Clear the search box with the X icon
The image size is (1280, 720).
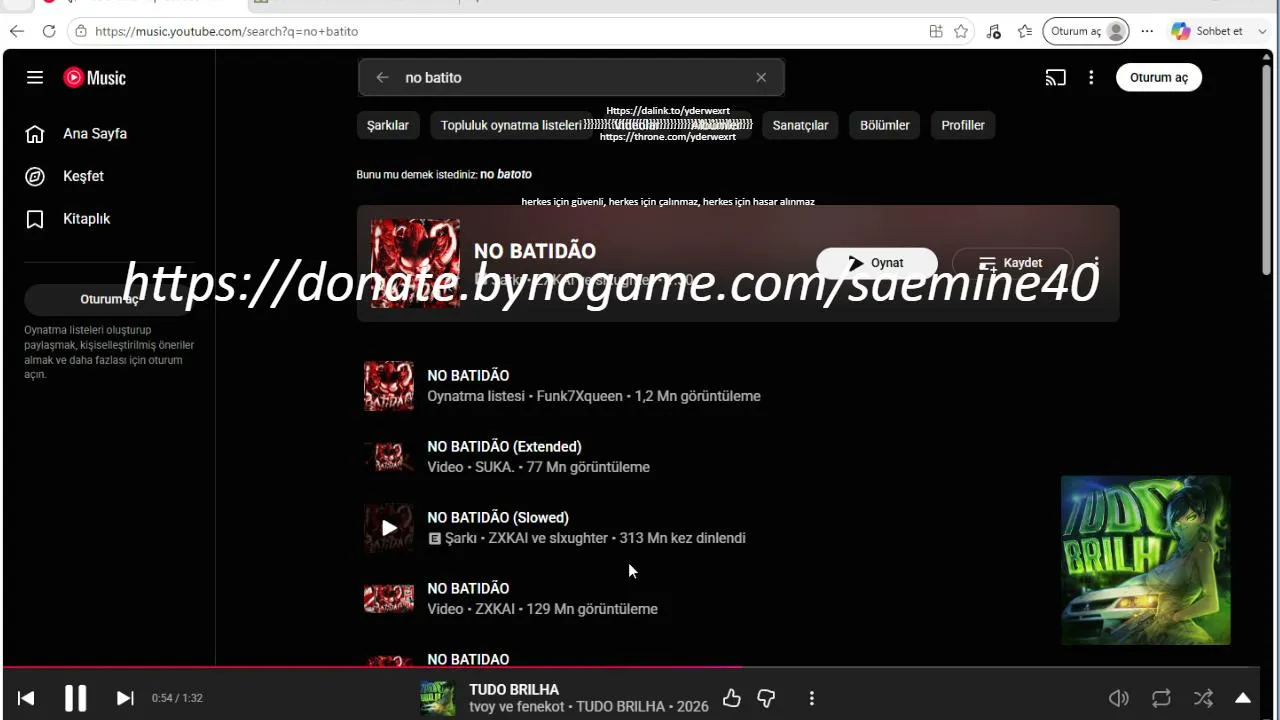click(x=761, y=77)
